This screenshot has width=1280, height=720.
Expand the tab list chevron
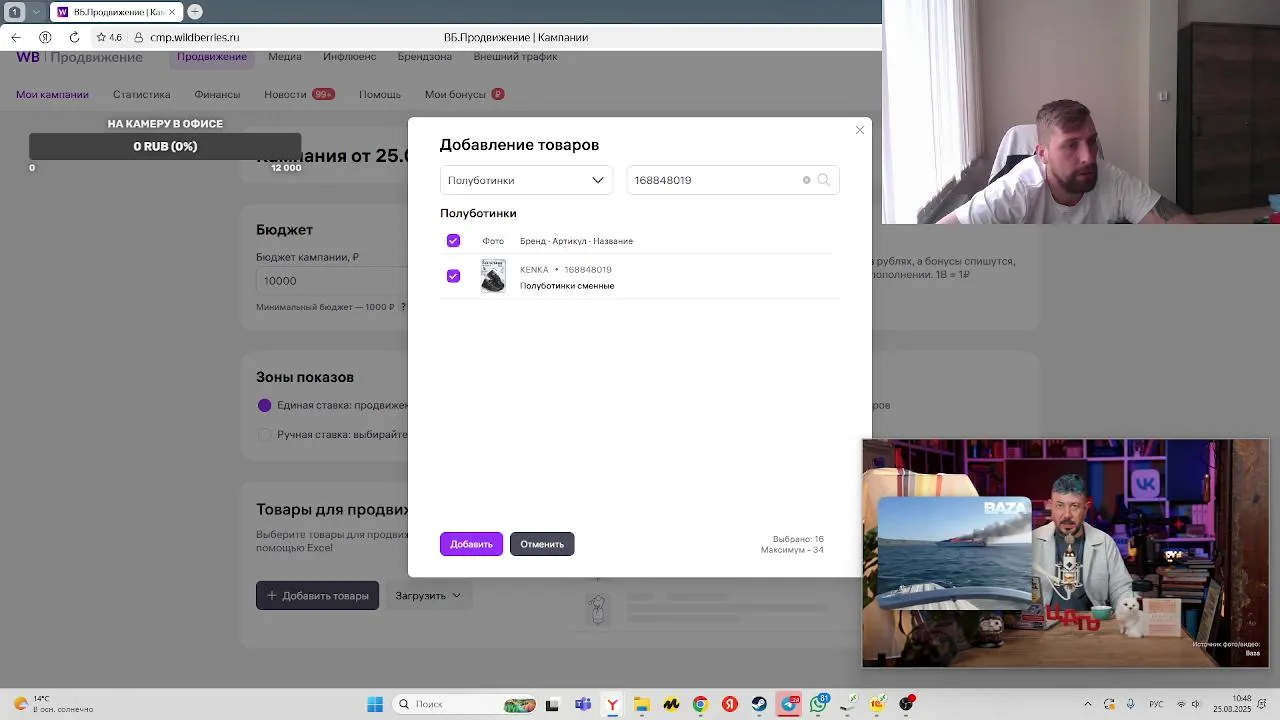tap(37, 12)
